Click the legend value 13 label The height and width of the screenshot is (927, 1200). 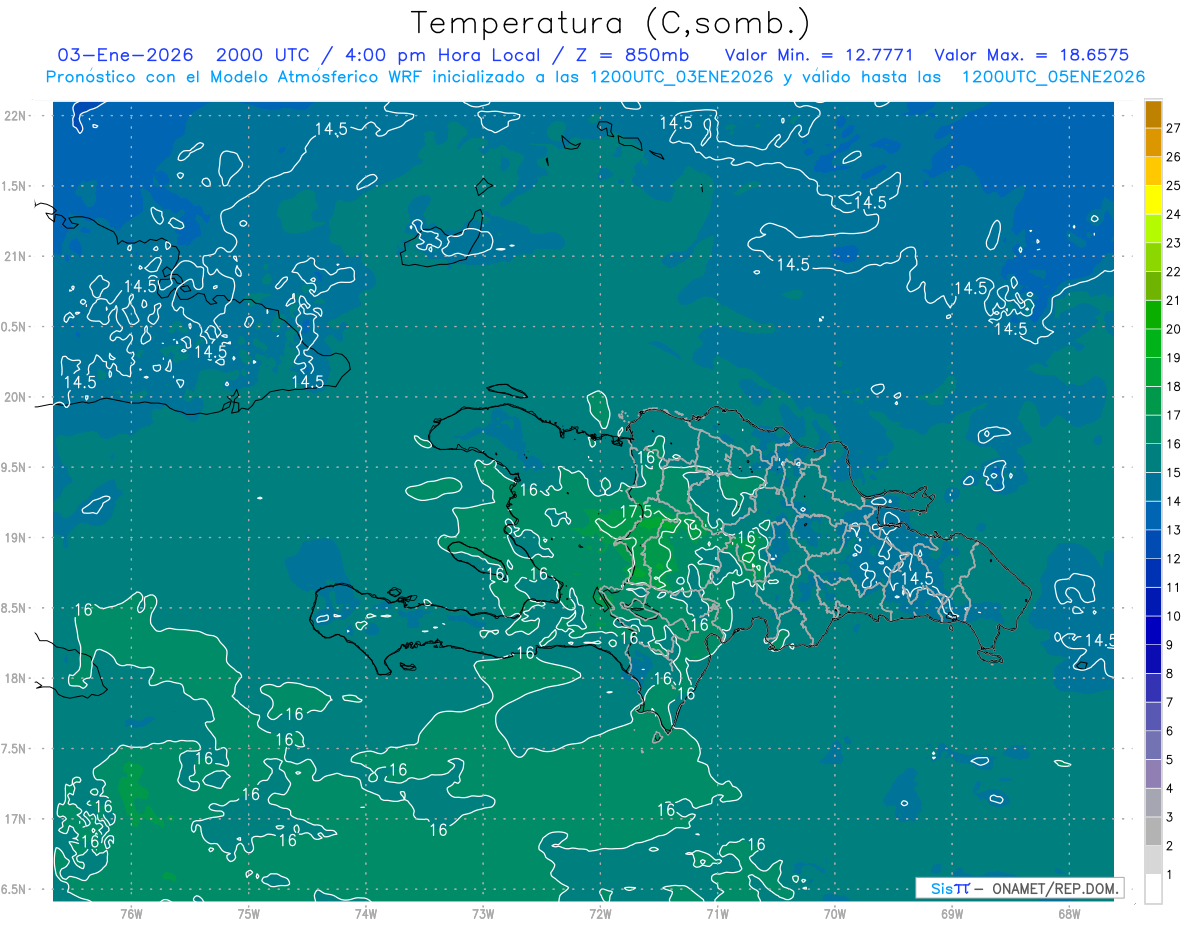[x=1174, y=530]
